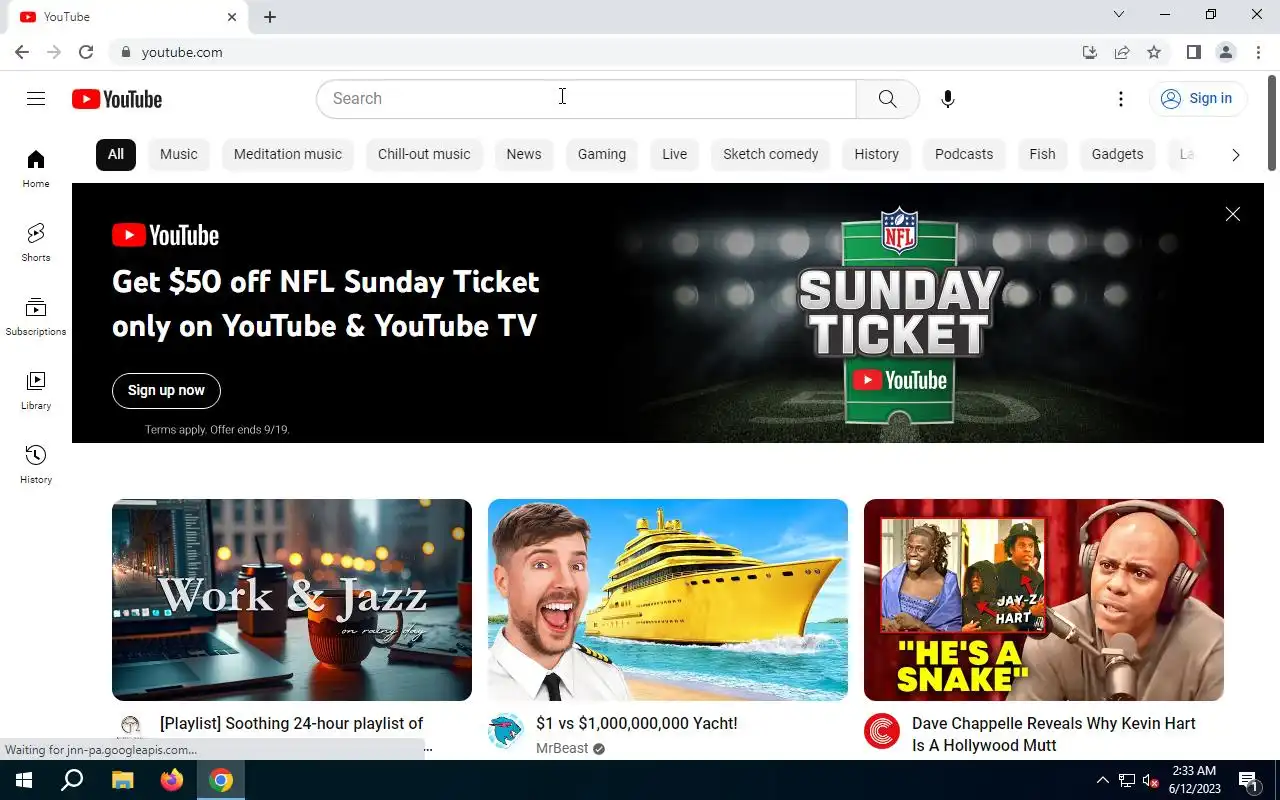Click the Chrome taskbar icon

point(221,780)
